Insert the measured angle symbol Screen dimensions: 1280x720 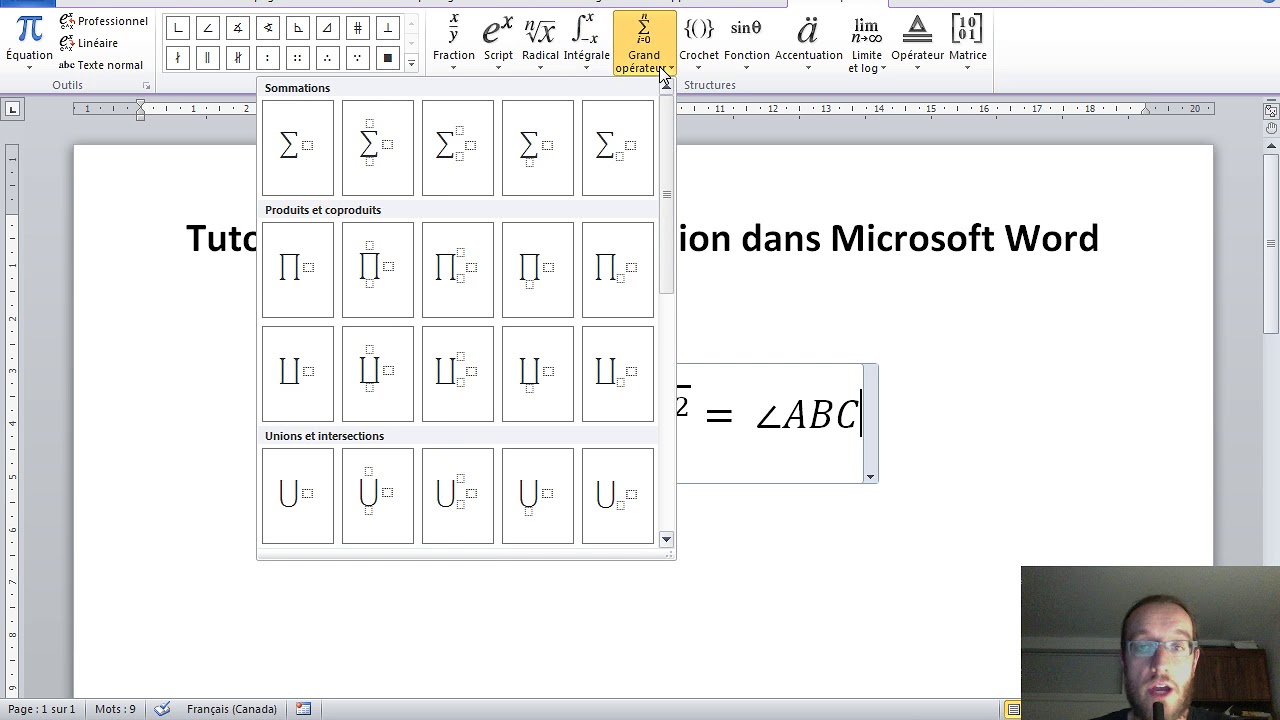pyautogui.click(x=238, y=28)
